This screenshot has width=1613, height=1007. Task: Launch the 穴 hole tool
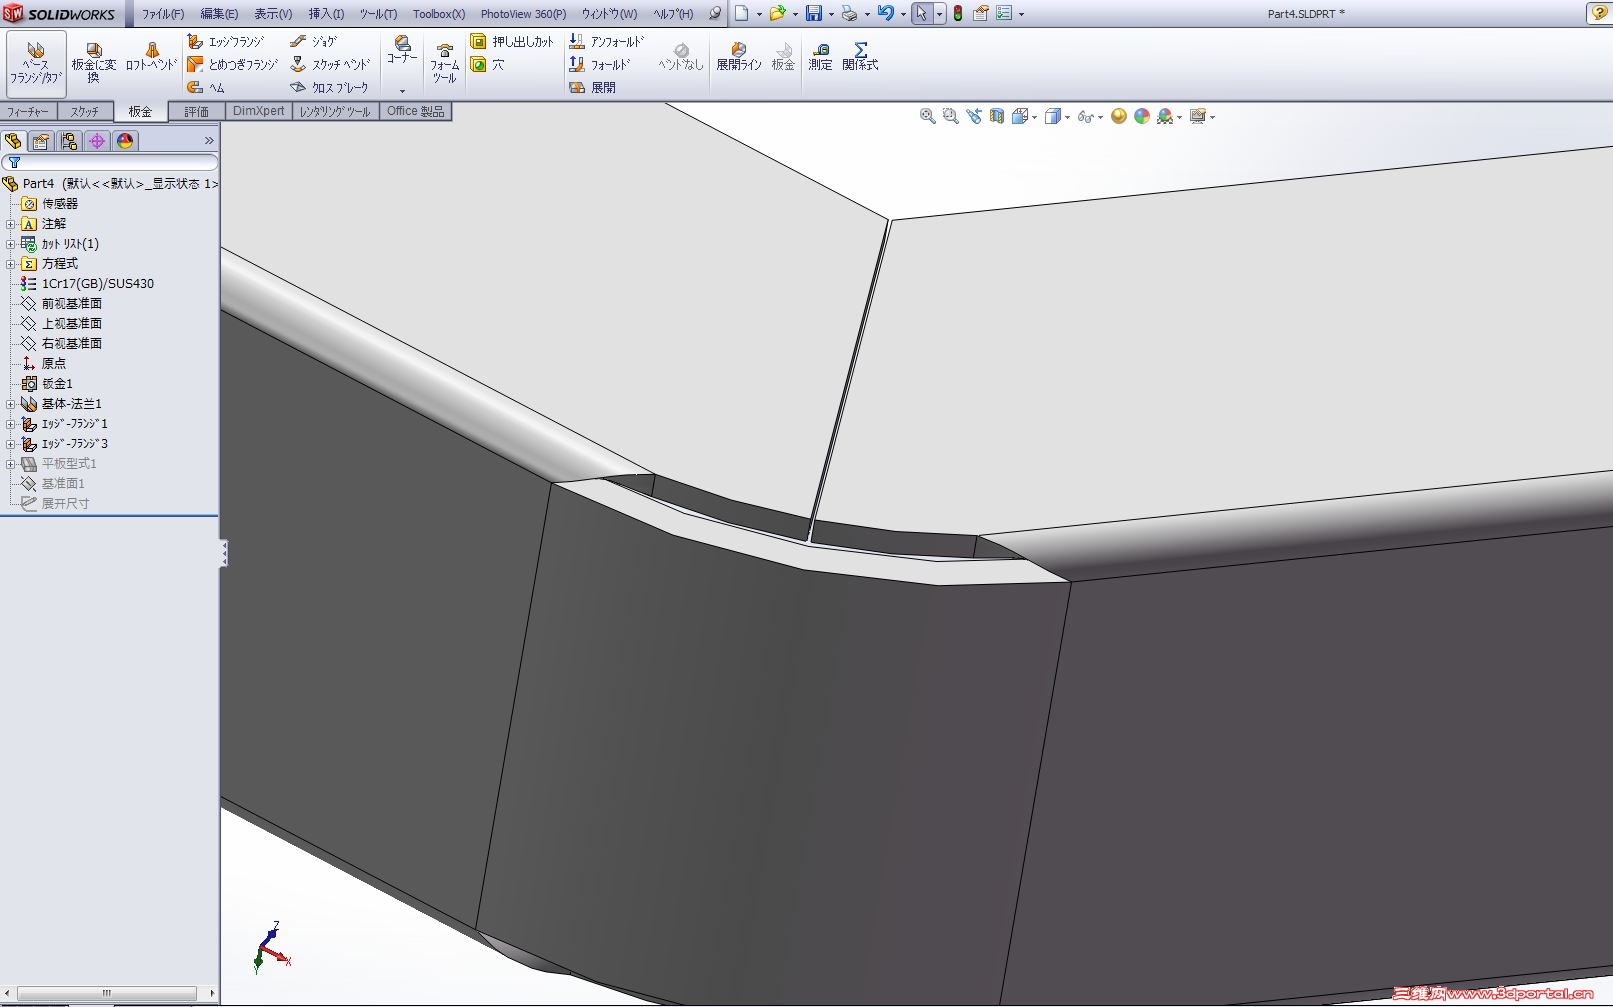(x=488, y=65)
